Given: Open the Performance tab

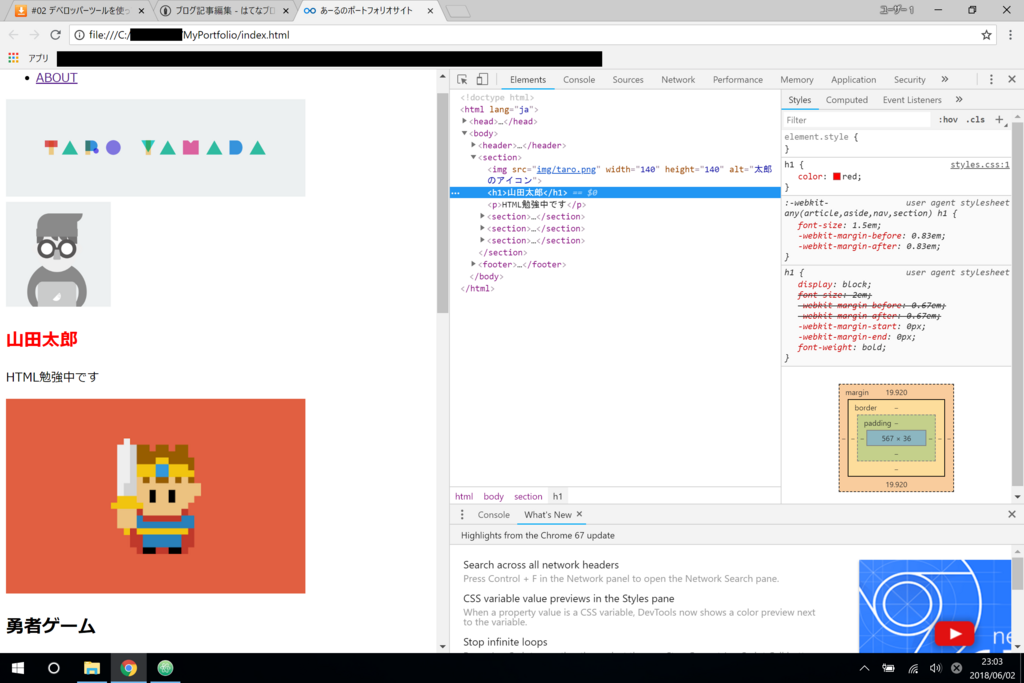Looking at the screenshot, I should [737, 80].
